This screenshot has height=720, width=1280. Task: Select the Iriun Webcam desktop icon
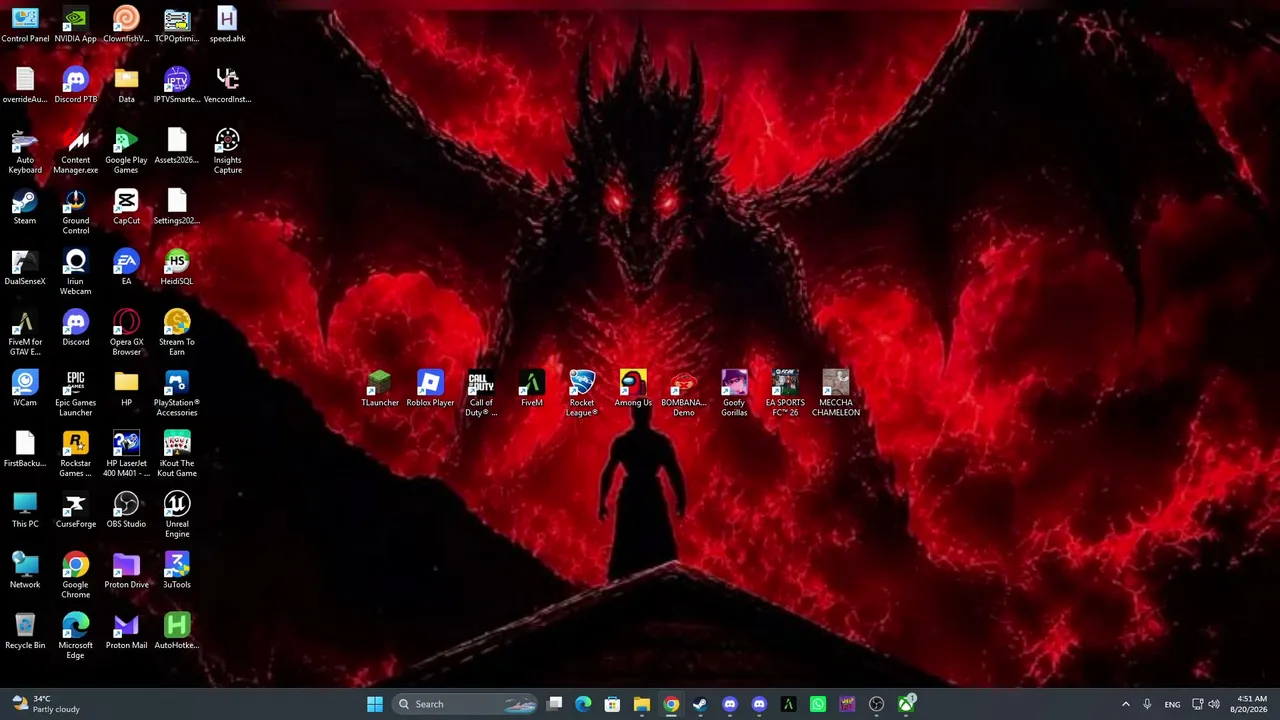point(76,273)
